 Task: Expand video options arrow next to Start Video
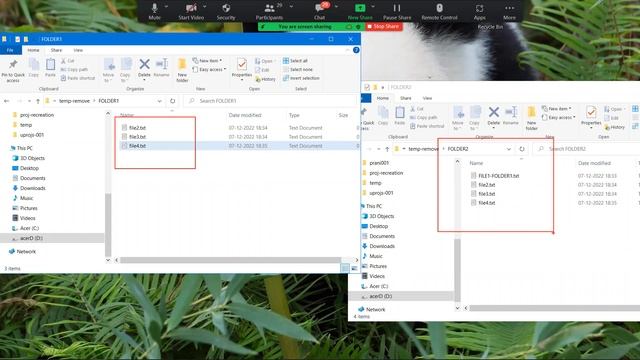204,7
